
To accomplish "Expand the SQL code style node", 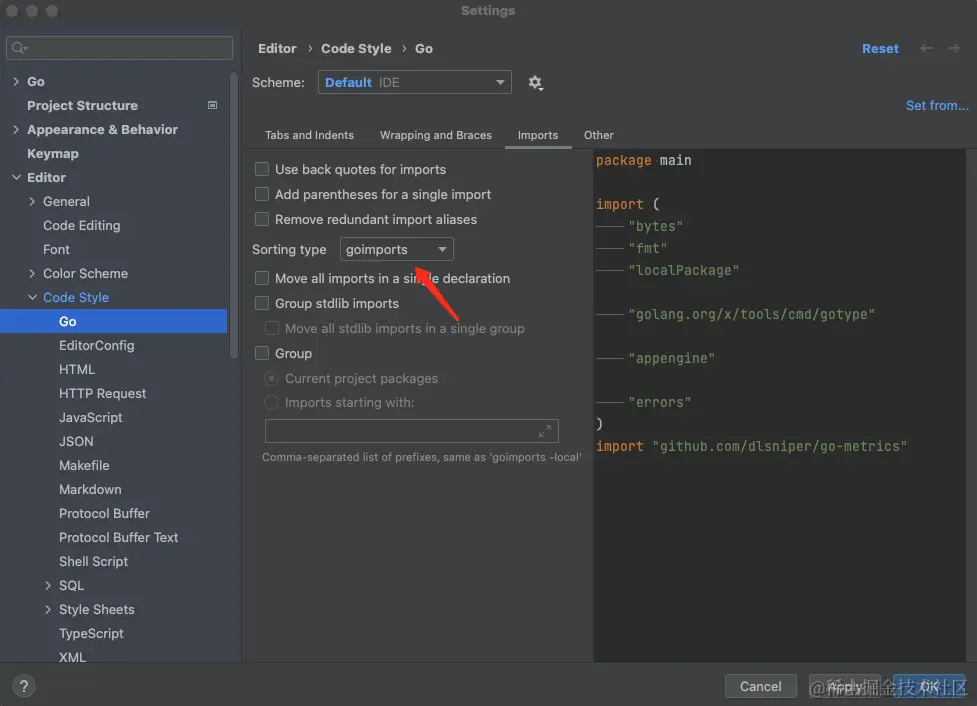I will tap(49, 585).
